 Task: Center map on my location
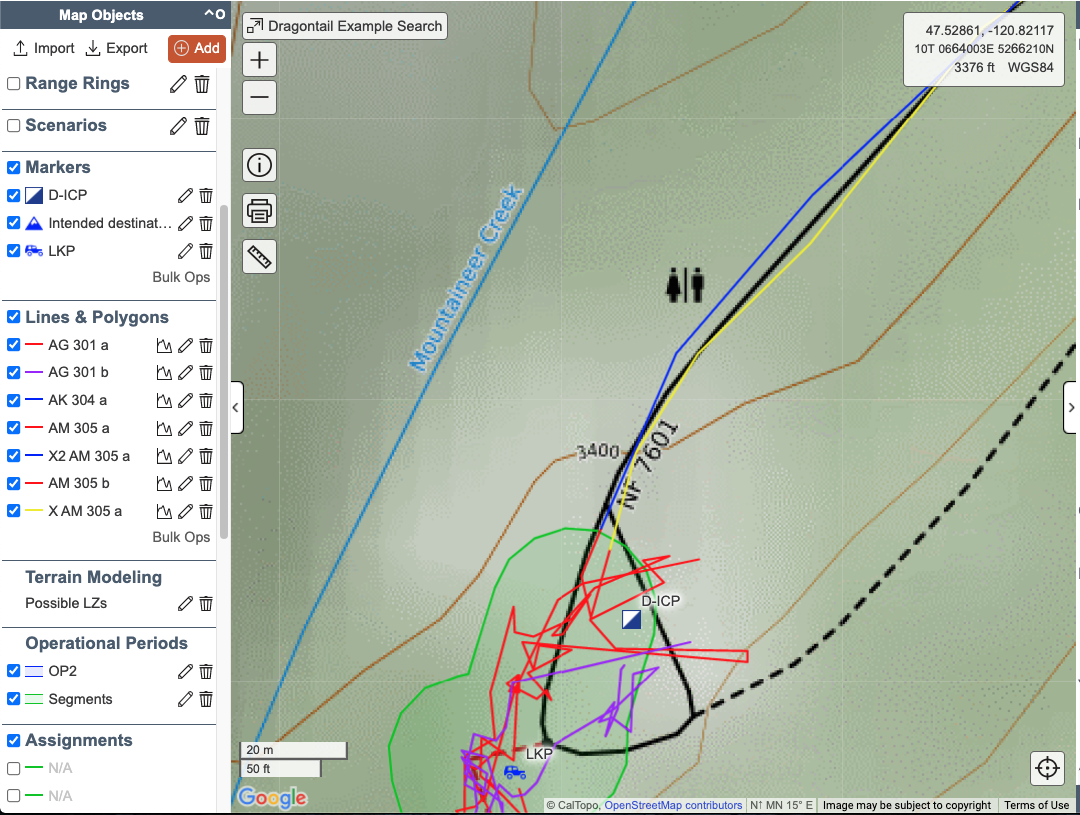[1047, 767]
